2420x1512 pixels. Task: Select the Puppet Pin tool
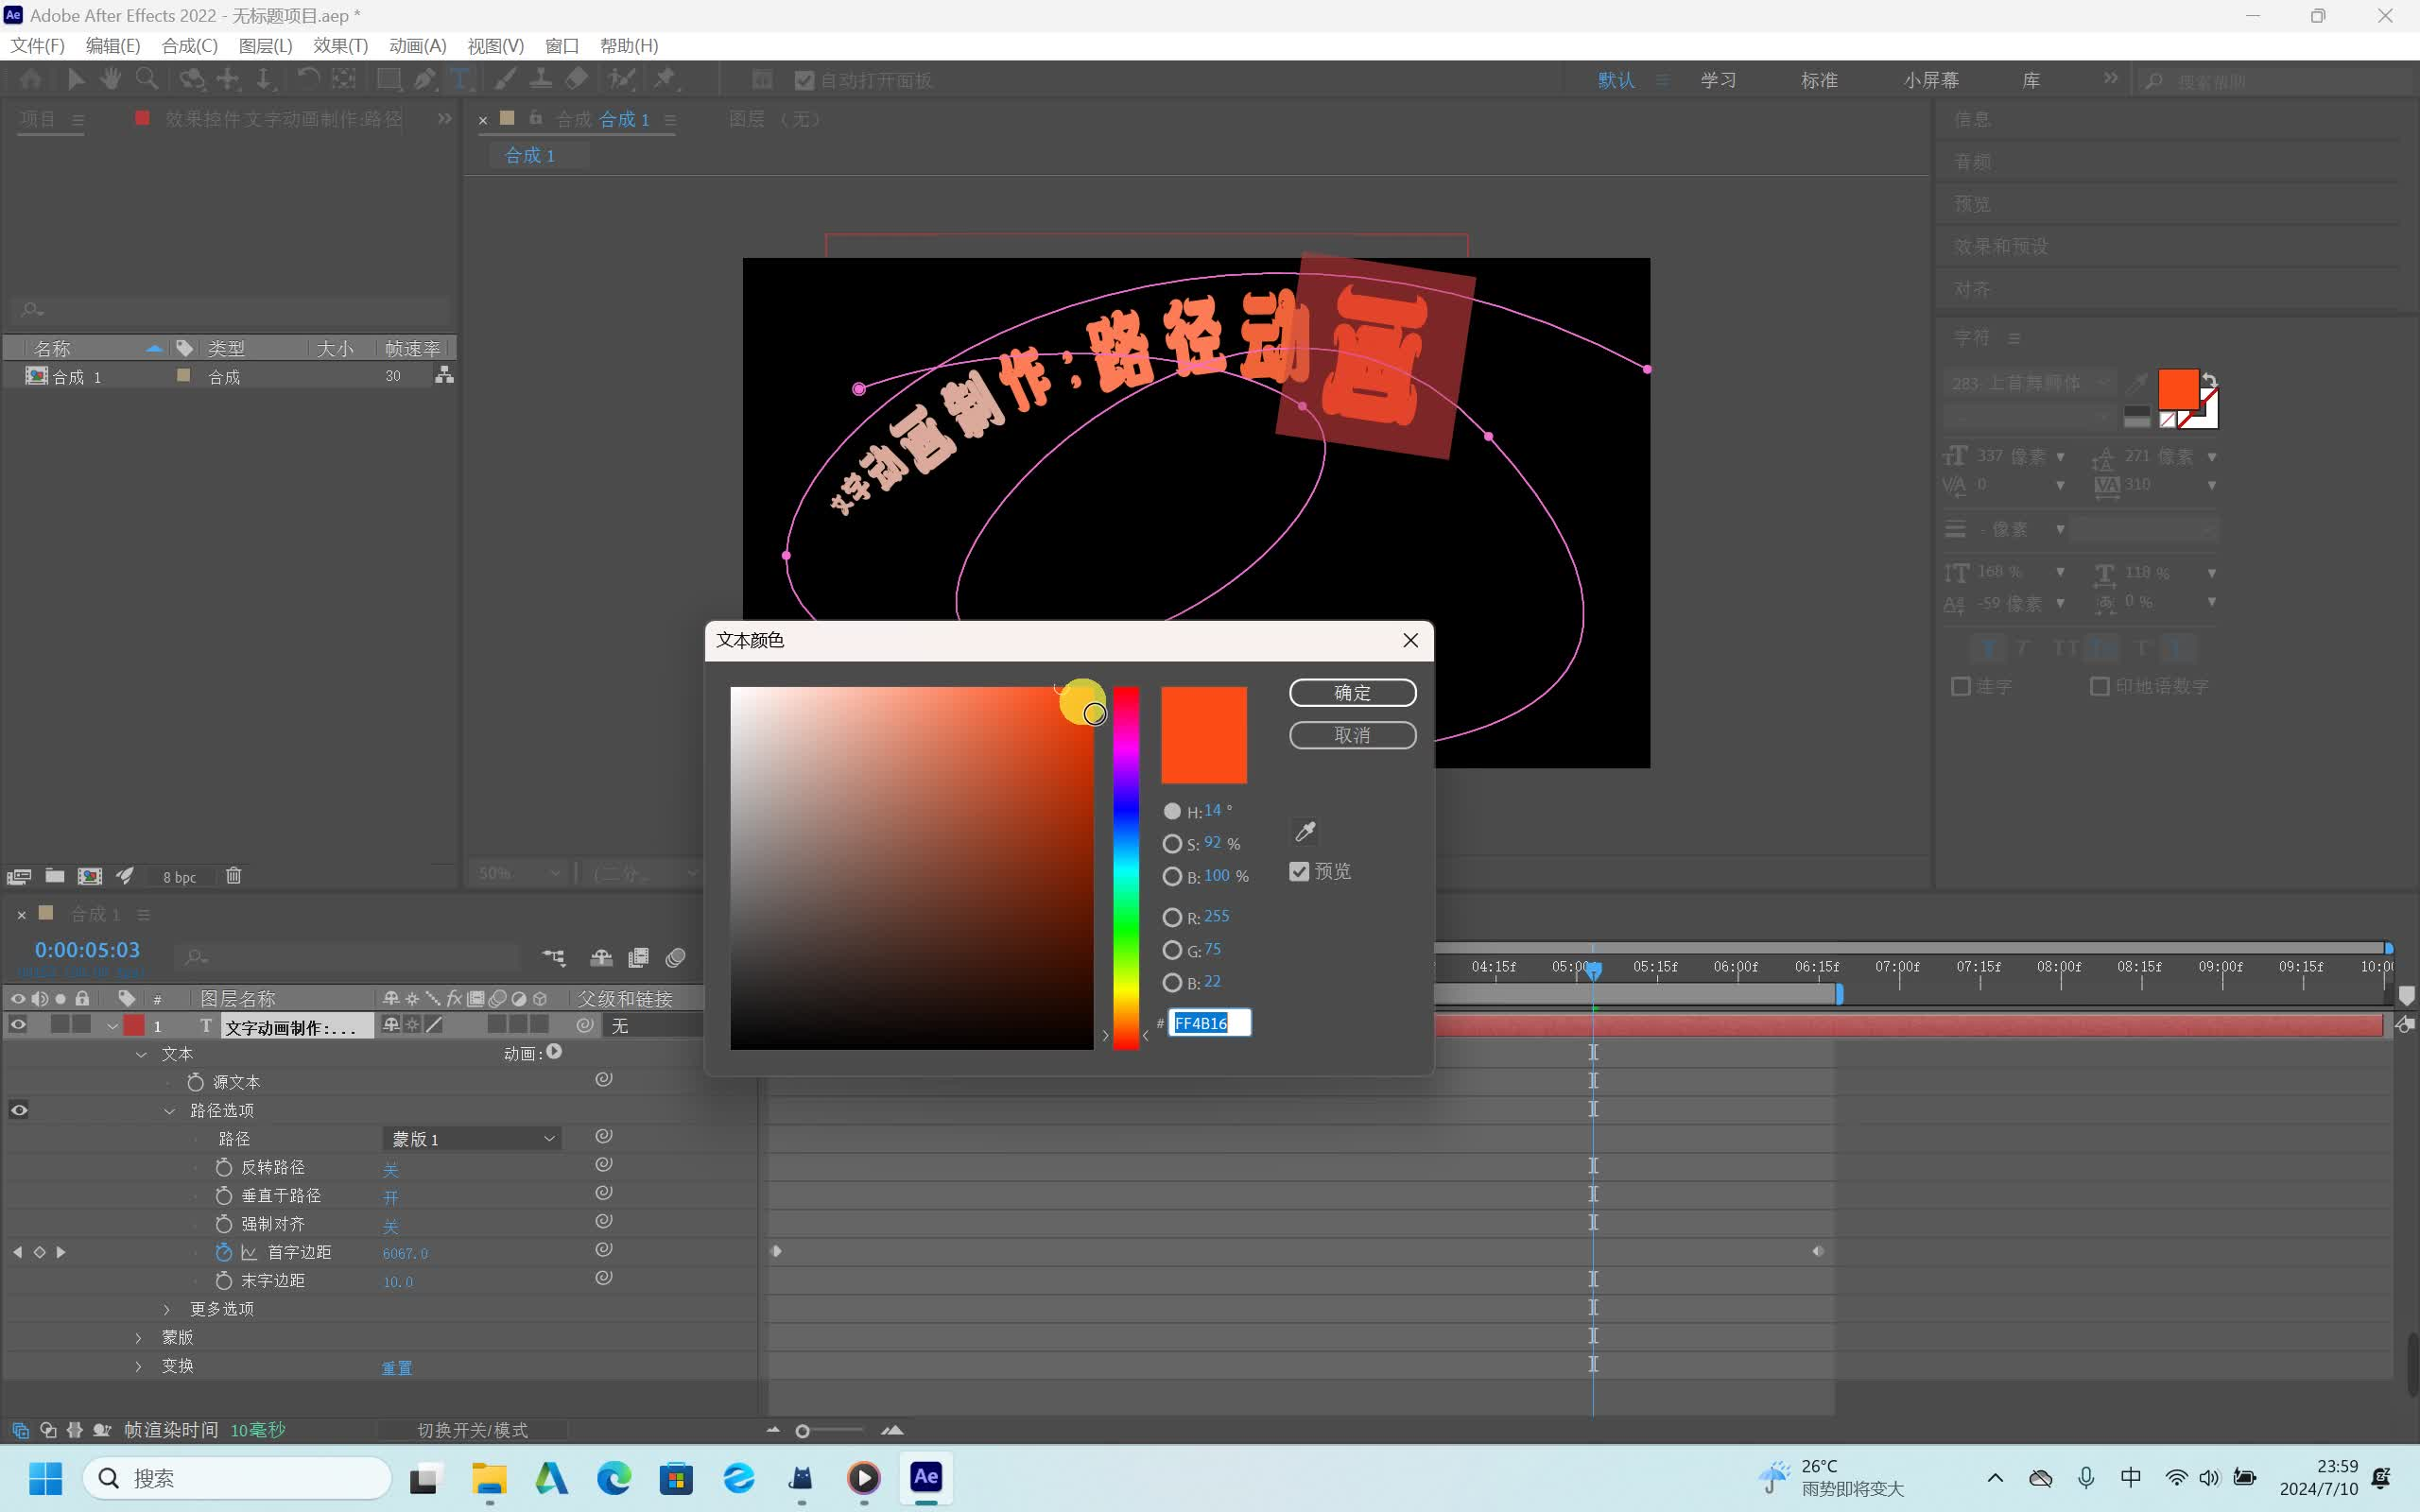pyautogui.click(x=665, y=79)
